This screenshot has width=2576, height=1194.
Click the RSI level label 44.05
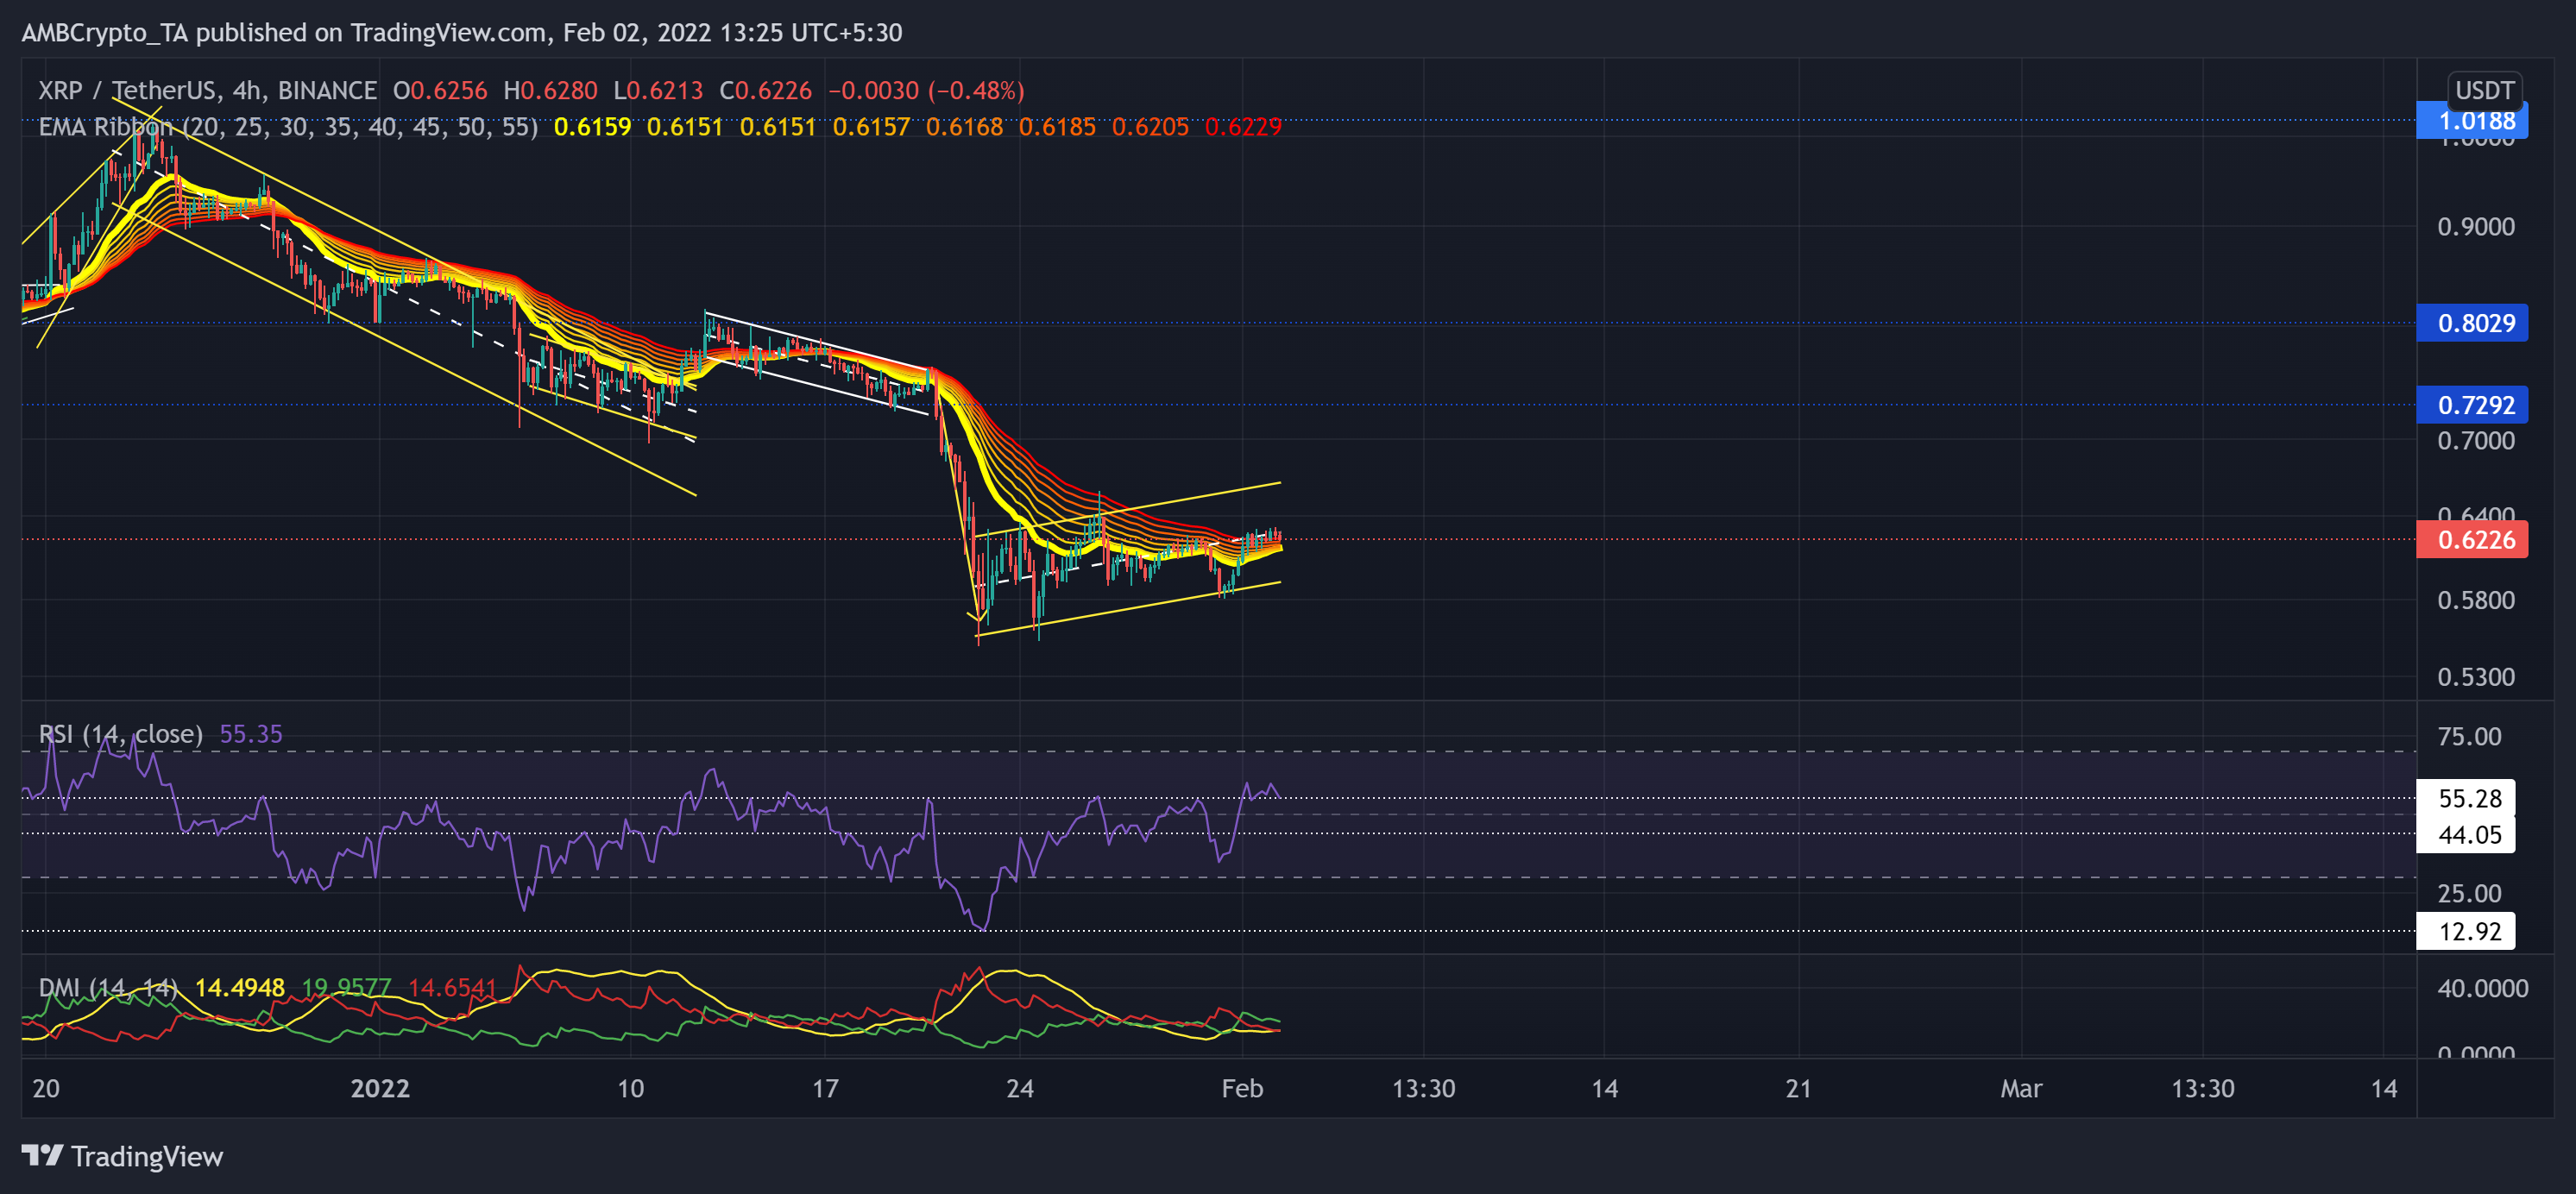[x=2466, y=835]
